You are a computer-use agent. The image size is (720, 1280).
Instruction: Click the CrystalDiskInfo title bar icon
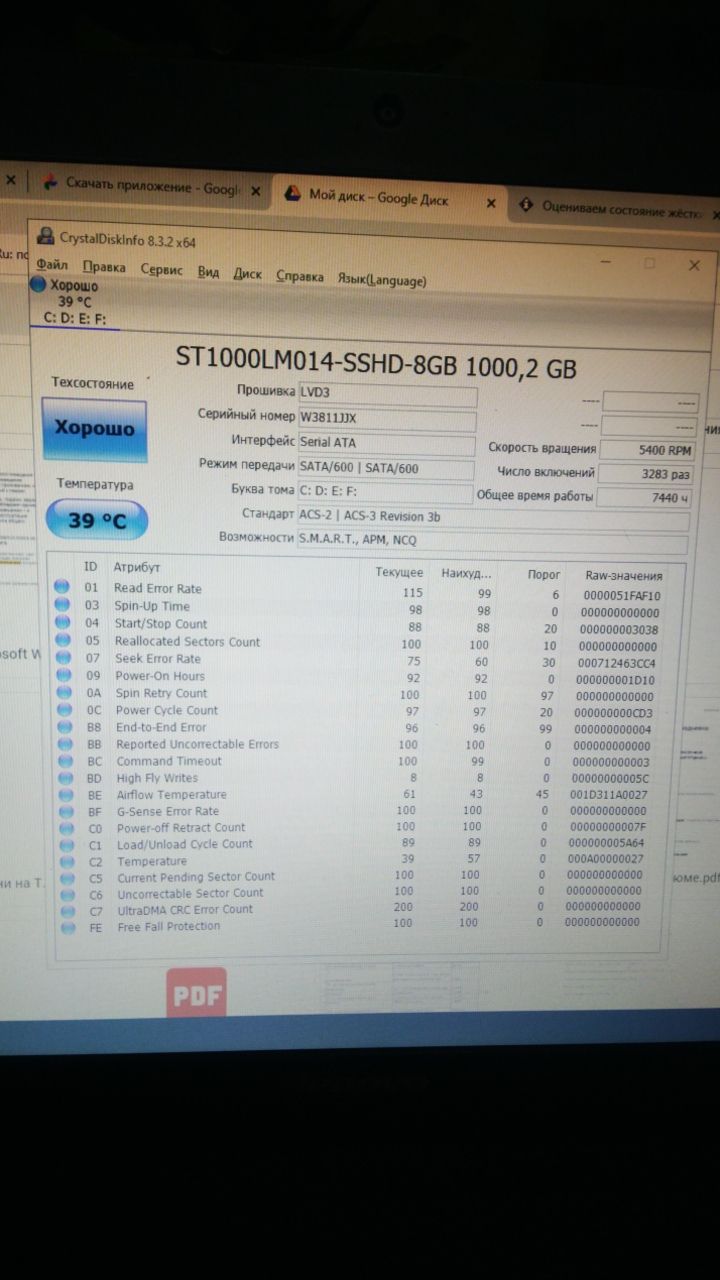45,237
